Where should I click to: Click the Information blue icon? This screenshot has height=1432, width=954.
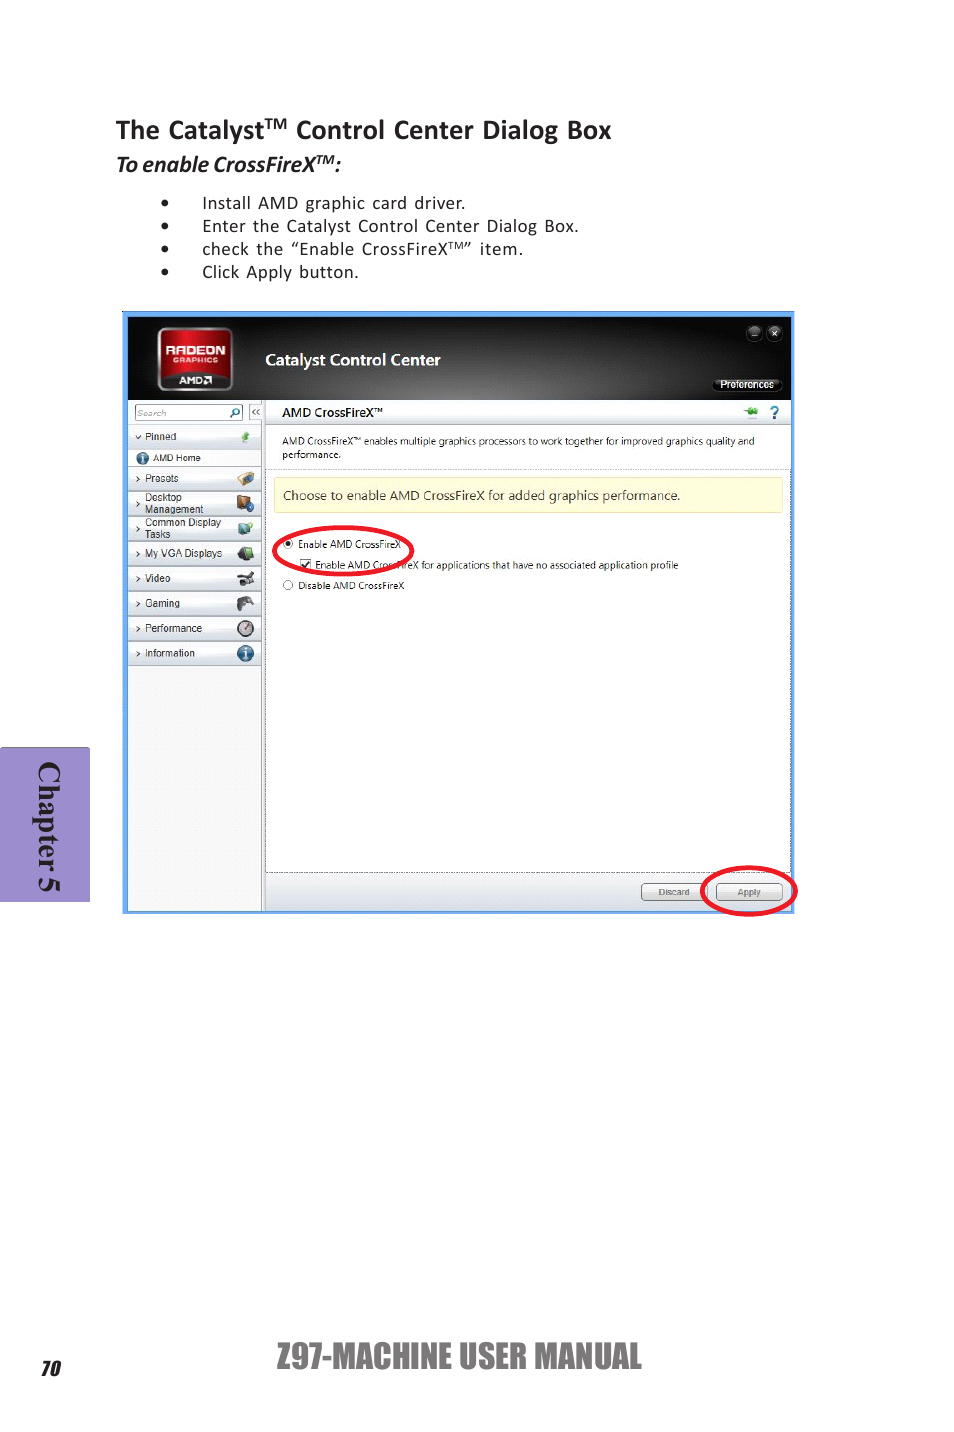[245, 653]
